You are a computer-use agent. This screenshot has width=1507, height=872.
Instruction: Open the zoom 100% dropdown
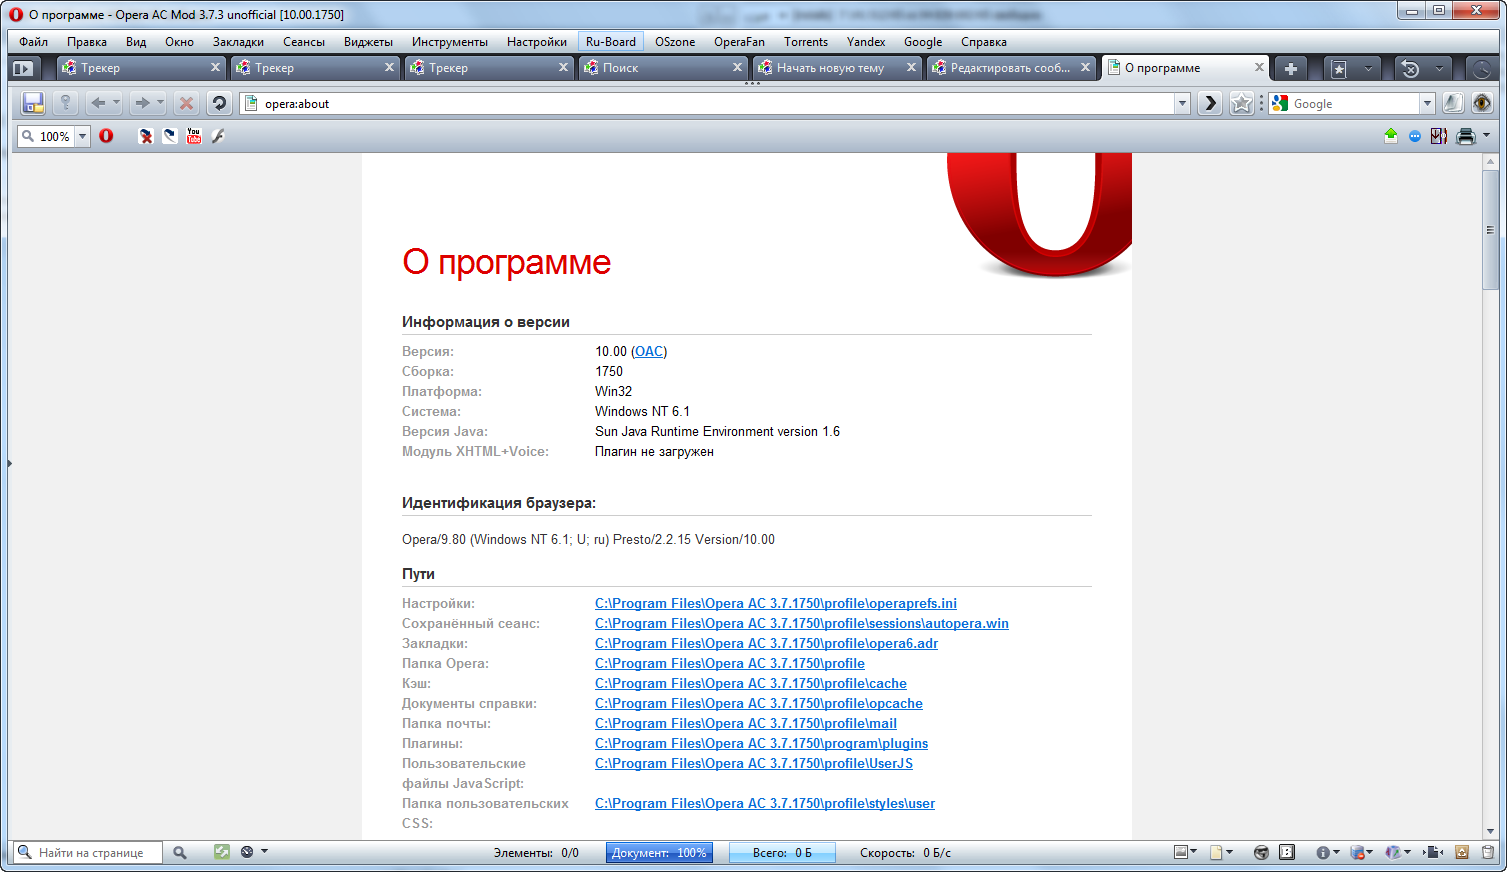[82, 136]
